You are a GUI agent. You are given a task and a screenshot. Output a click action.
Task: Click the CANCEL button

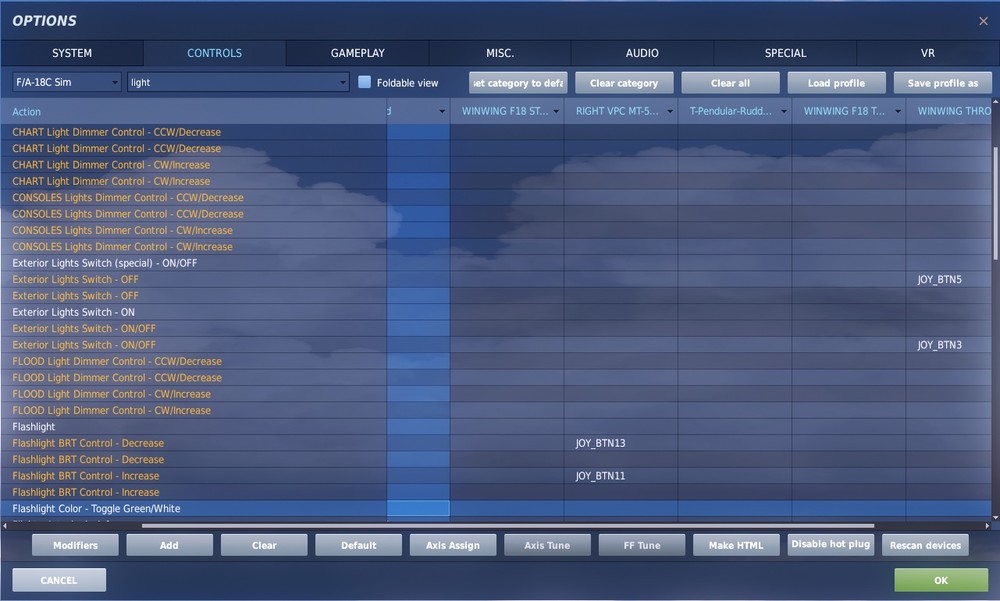pyautogui.click(x=59, y=581)
